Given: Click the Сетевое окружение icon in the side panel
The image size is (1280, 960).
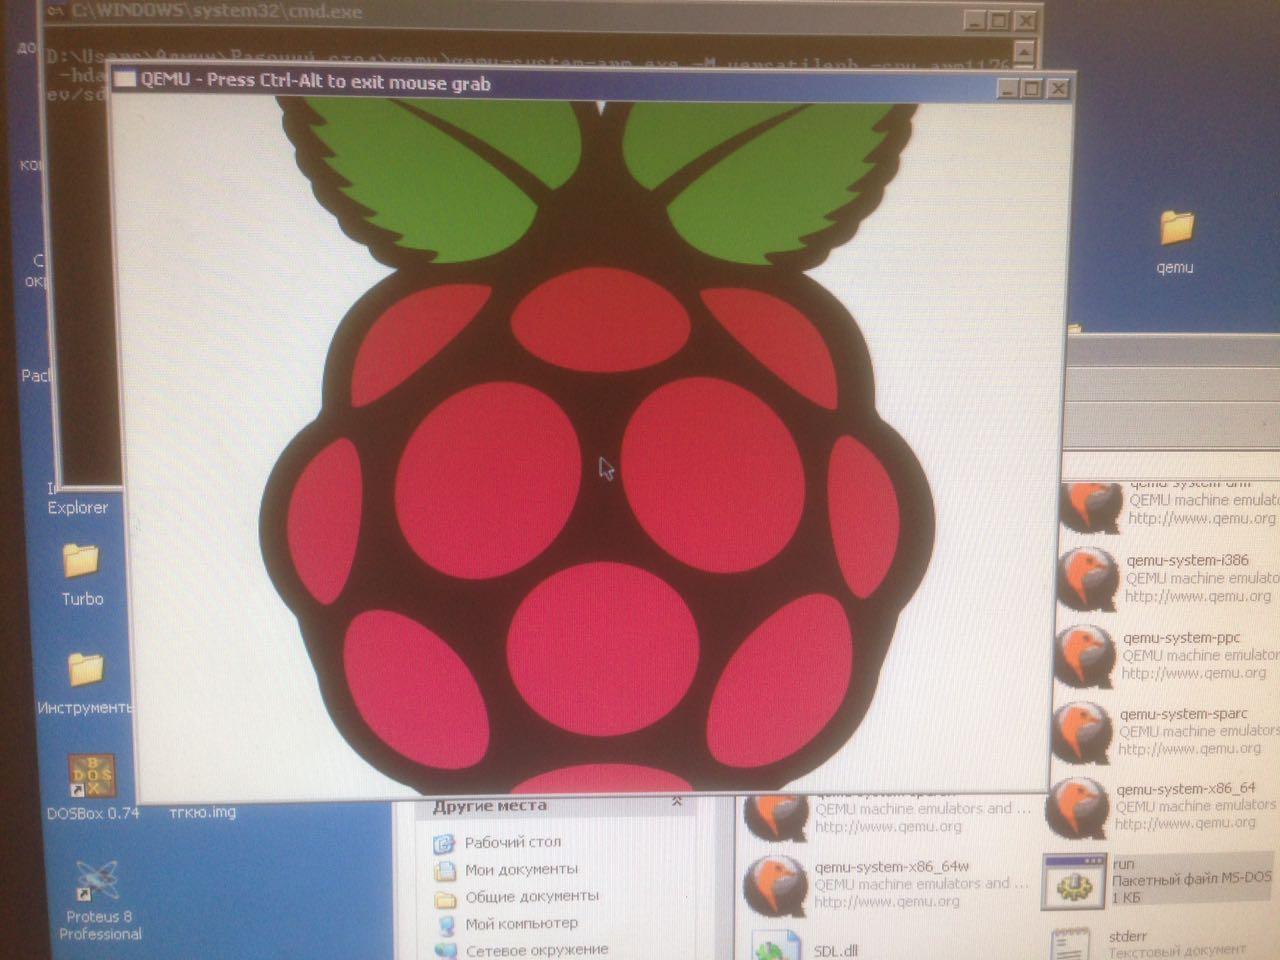Looking at the screenshot, I should pos(447,951).
